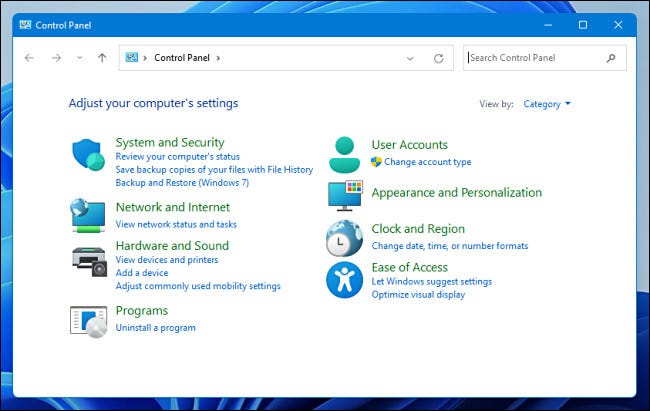Select Change account type link
This screenshot has height=411, width=650.
pyautogui.click(x=427, y=162)
